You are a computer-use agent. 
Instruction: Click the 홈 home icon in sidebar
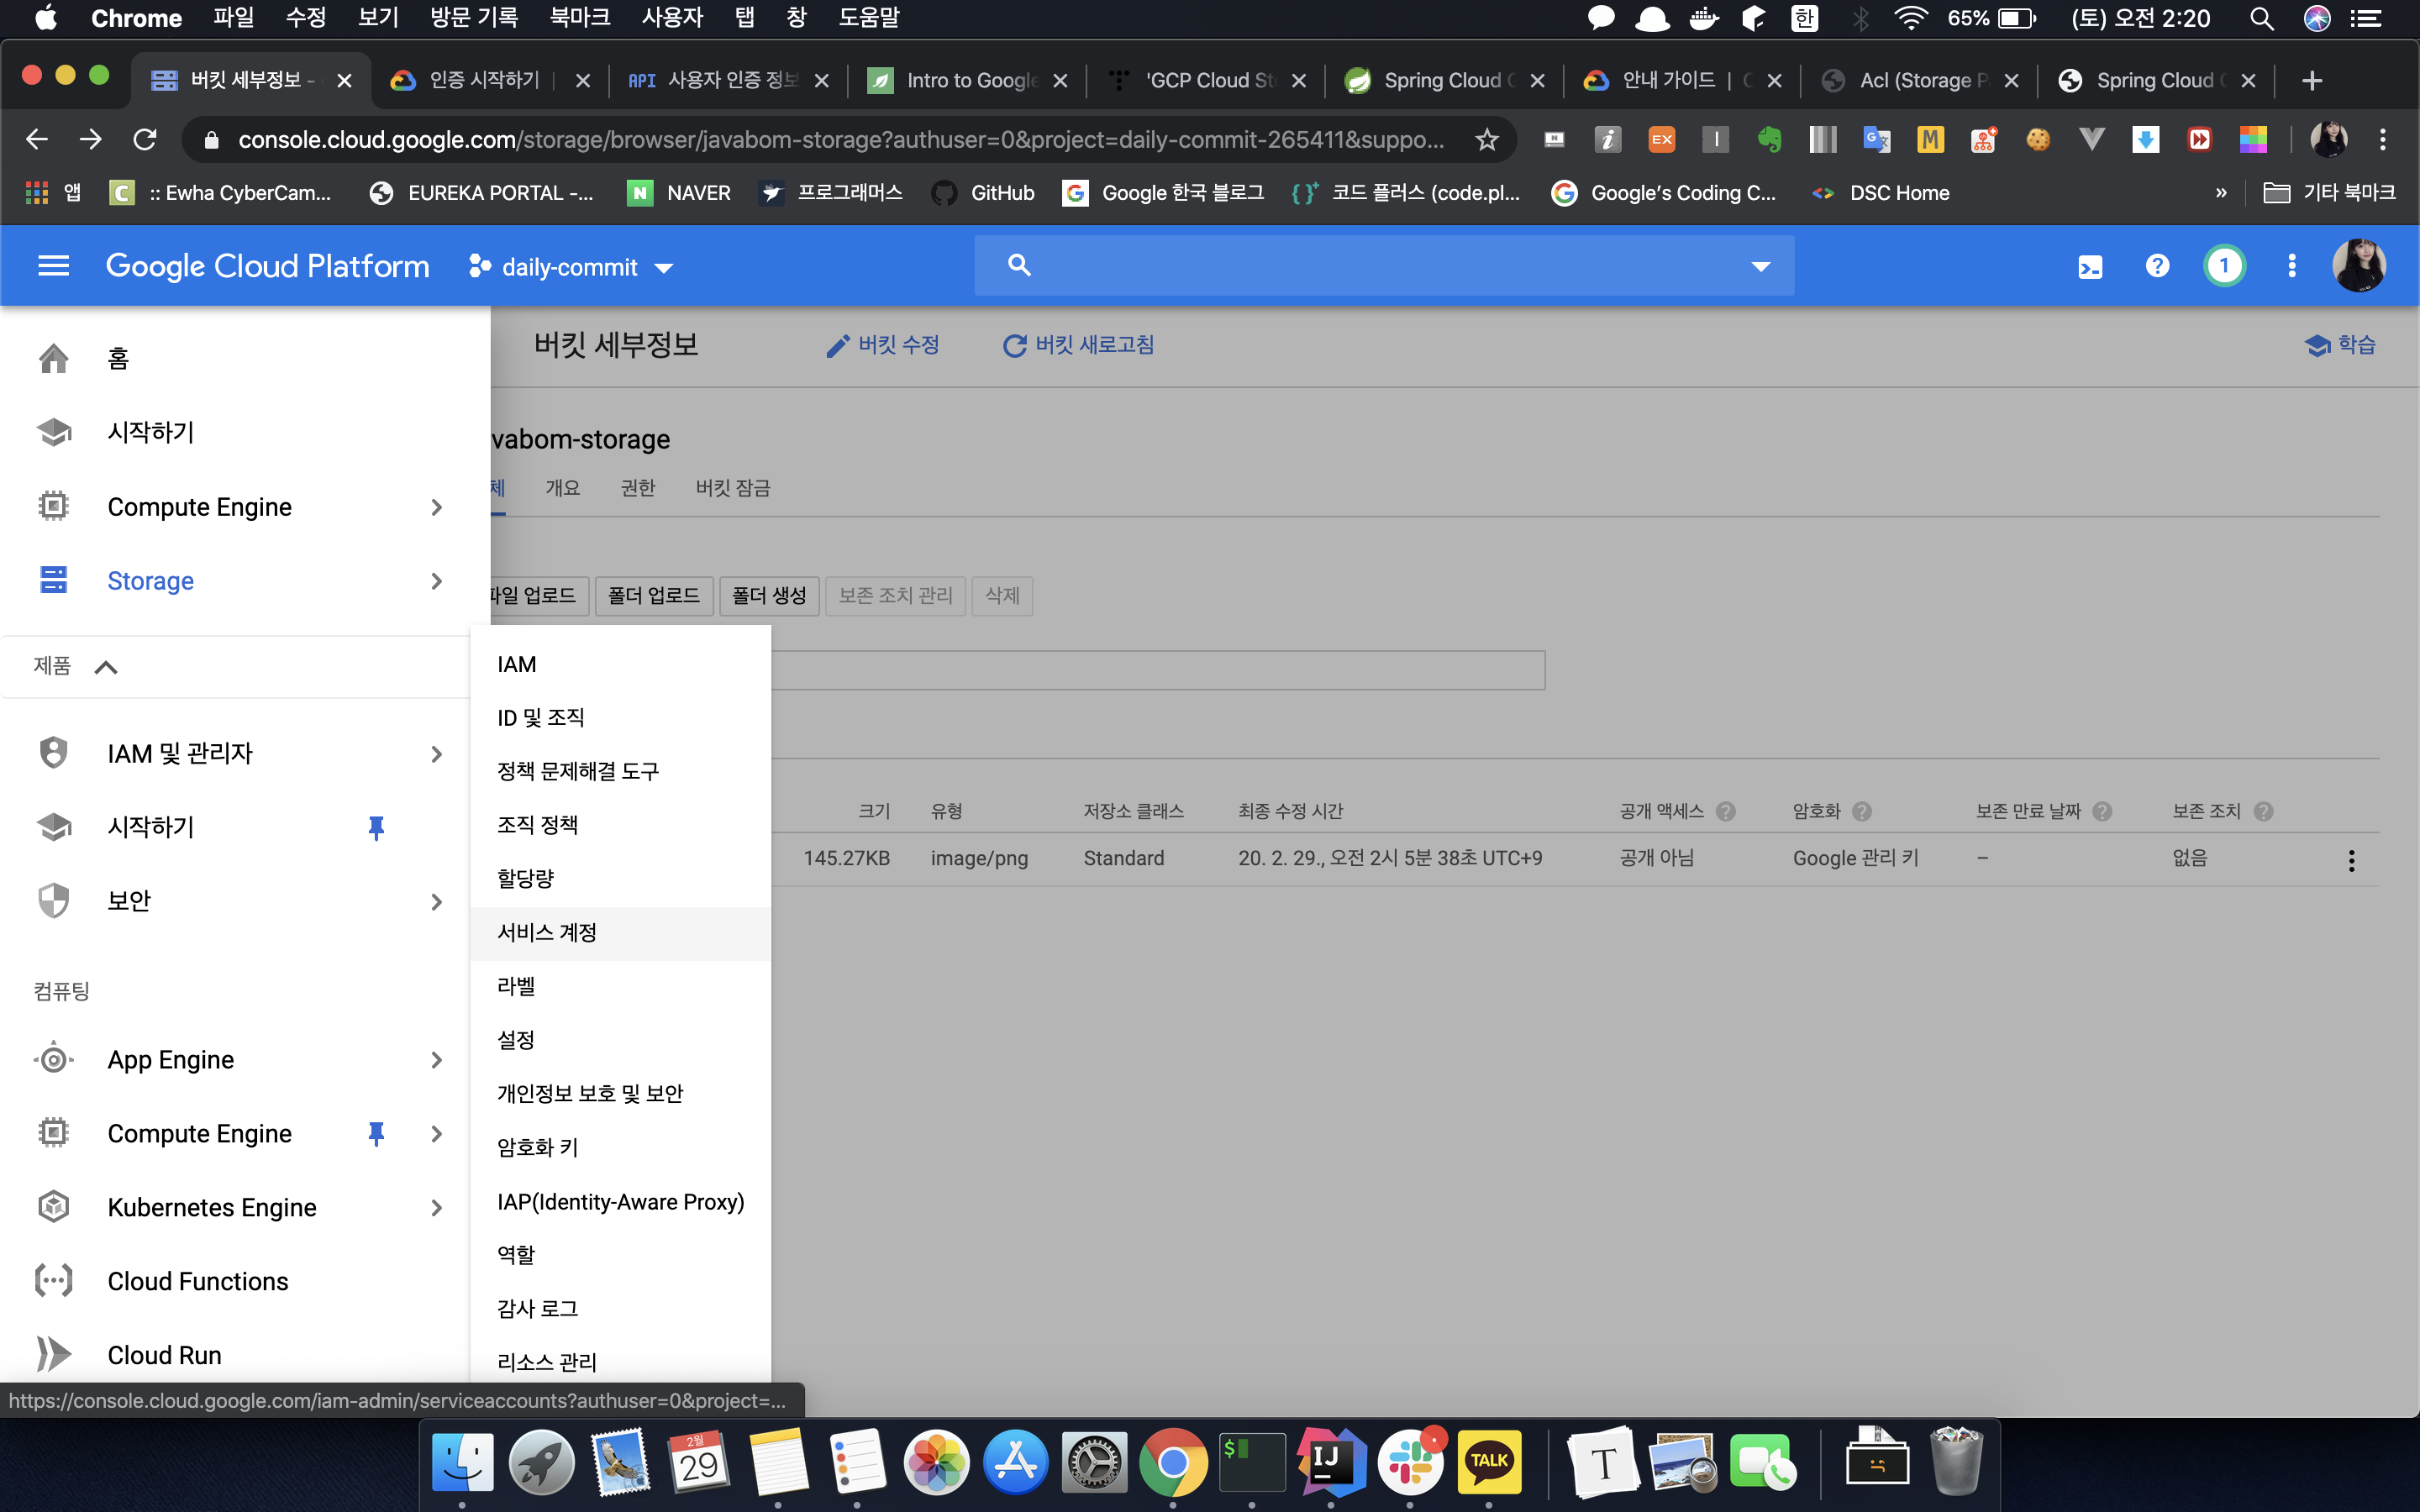tap(53, 358)
